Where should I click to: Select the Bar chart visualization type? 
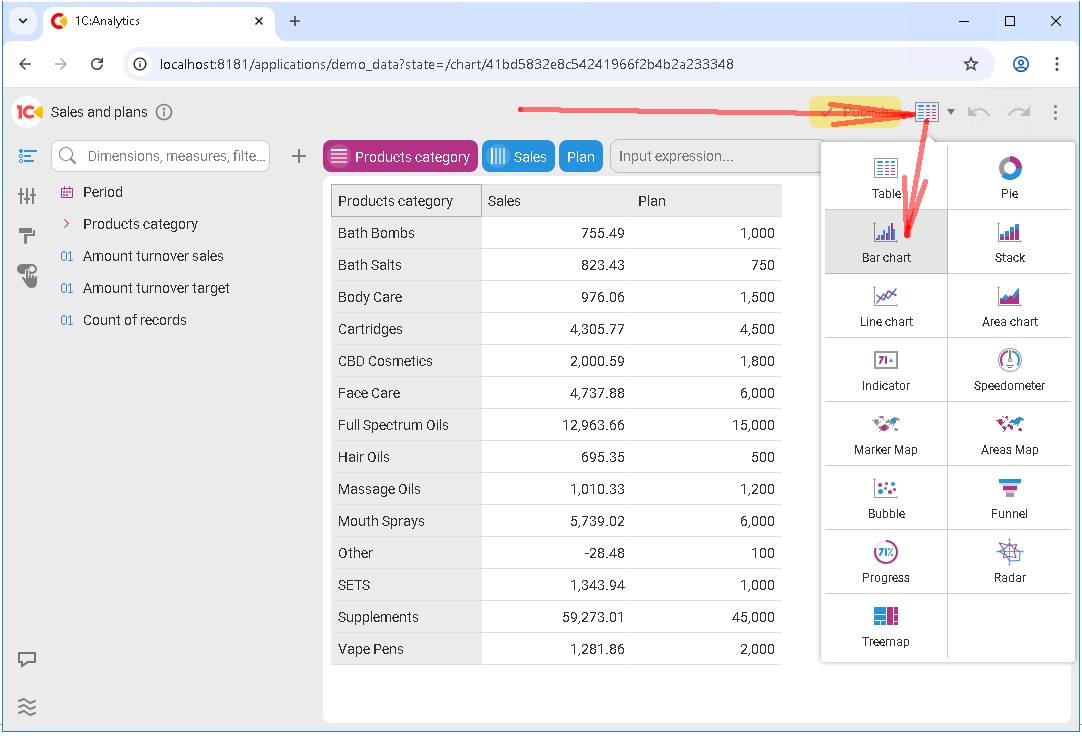coord(886,241)
